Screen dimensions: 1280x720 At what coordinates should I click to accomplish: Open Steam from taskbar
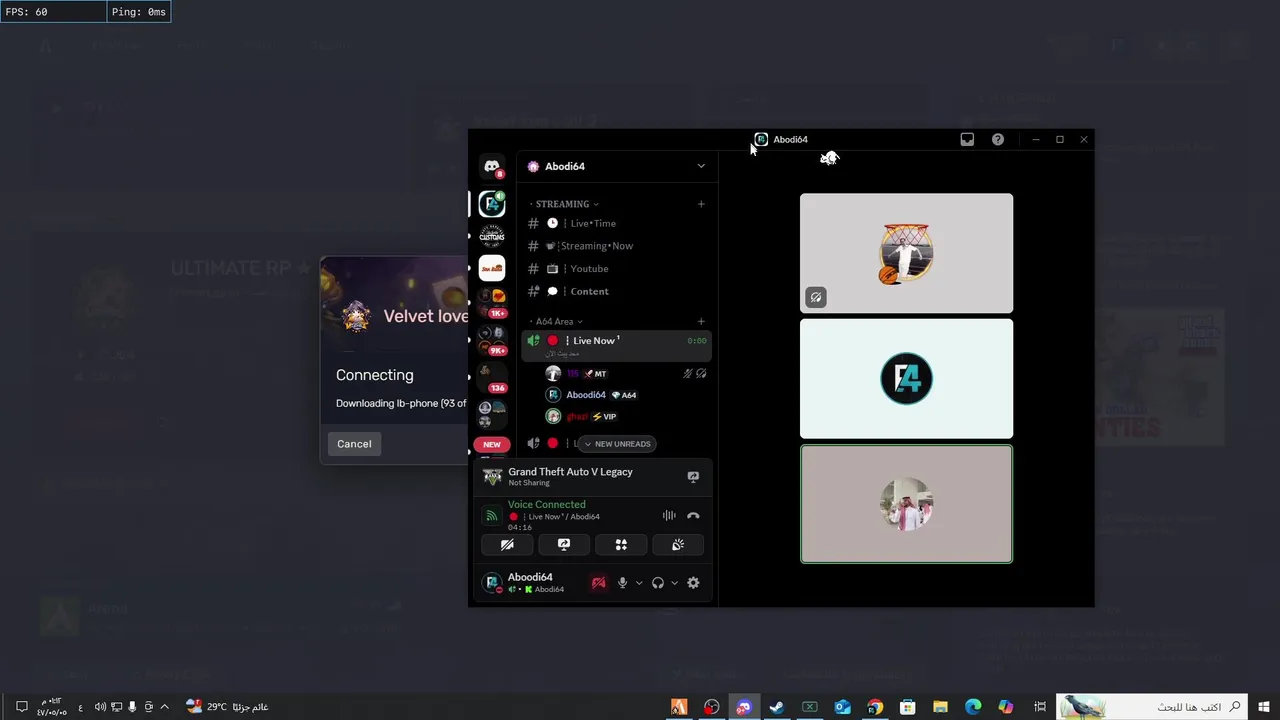coord(776,707)
